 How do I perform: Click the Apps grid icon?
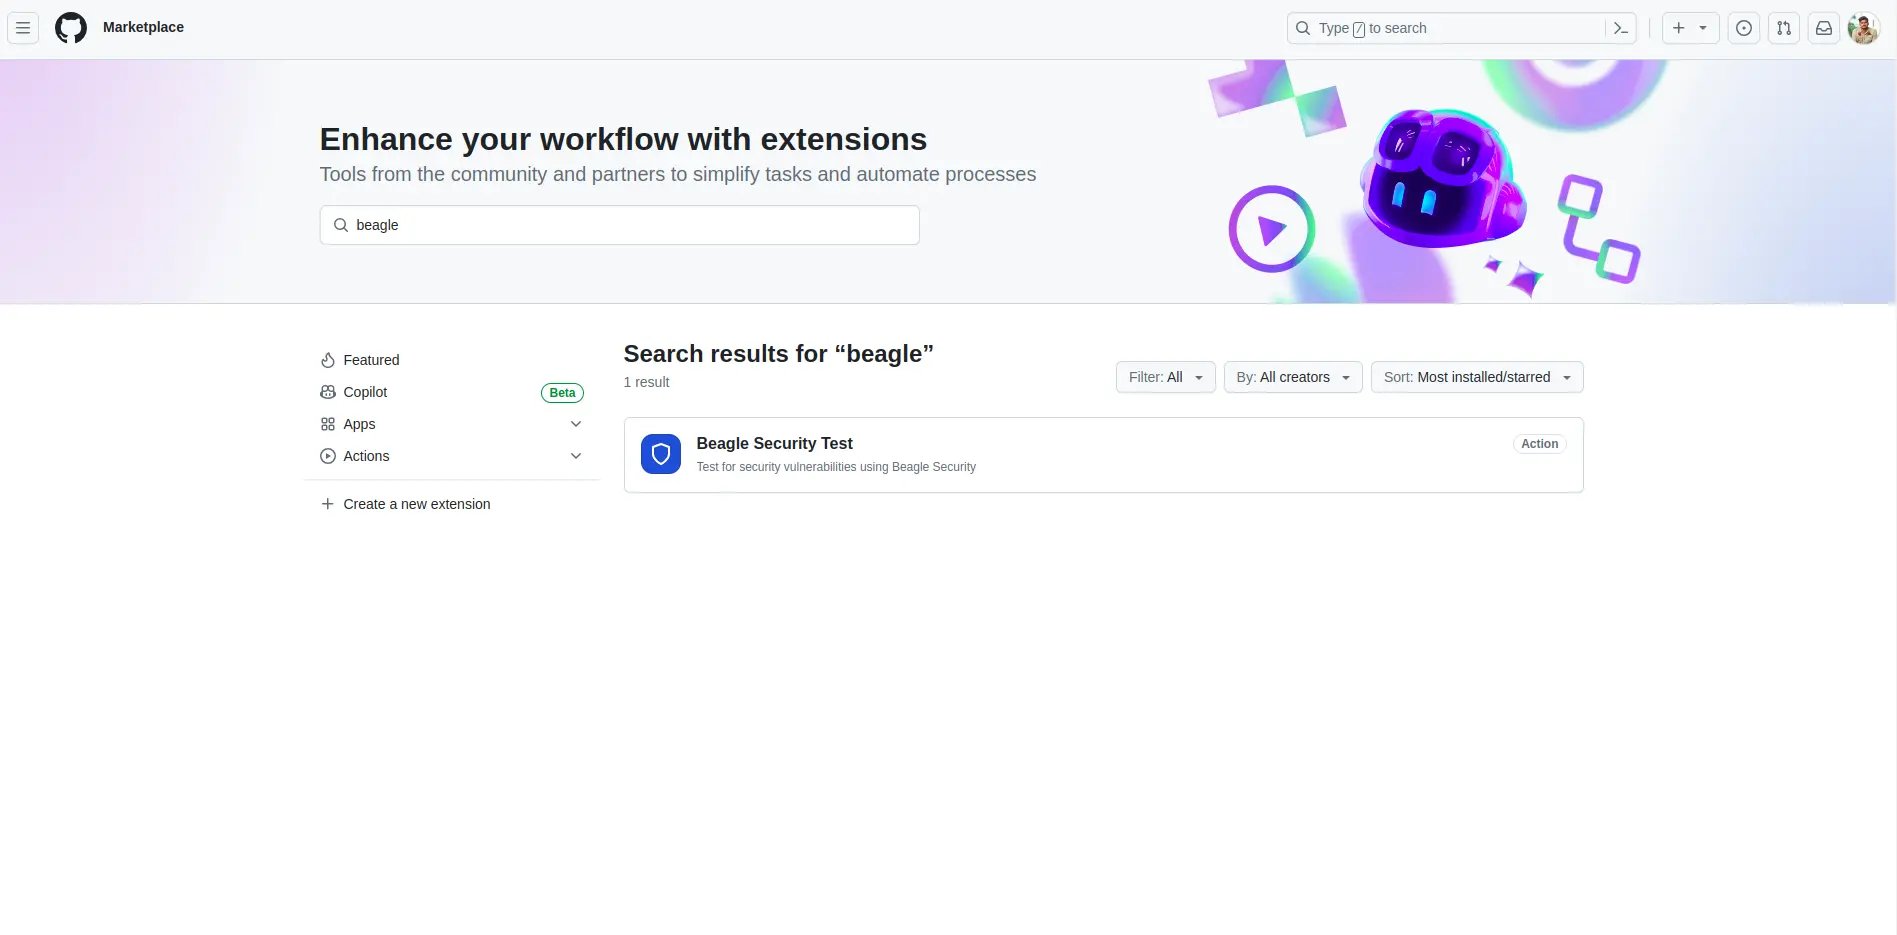[328, 424]
